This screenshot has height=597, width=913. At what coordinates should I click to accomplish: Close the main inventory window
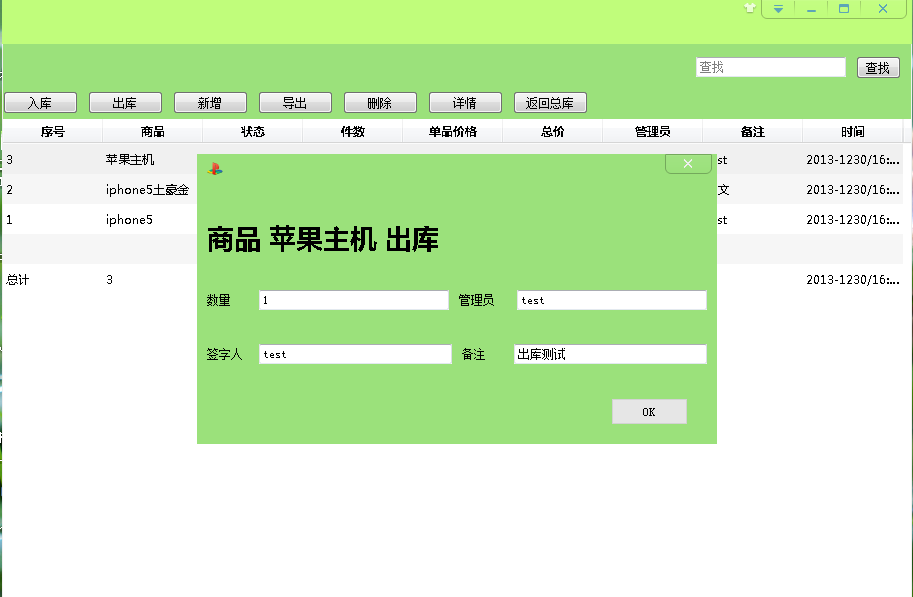click(x=883, y=9)
